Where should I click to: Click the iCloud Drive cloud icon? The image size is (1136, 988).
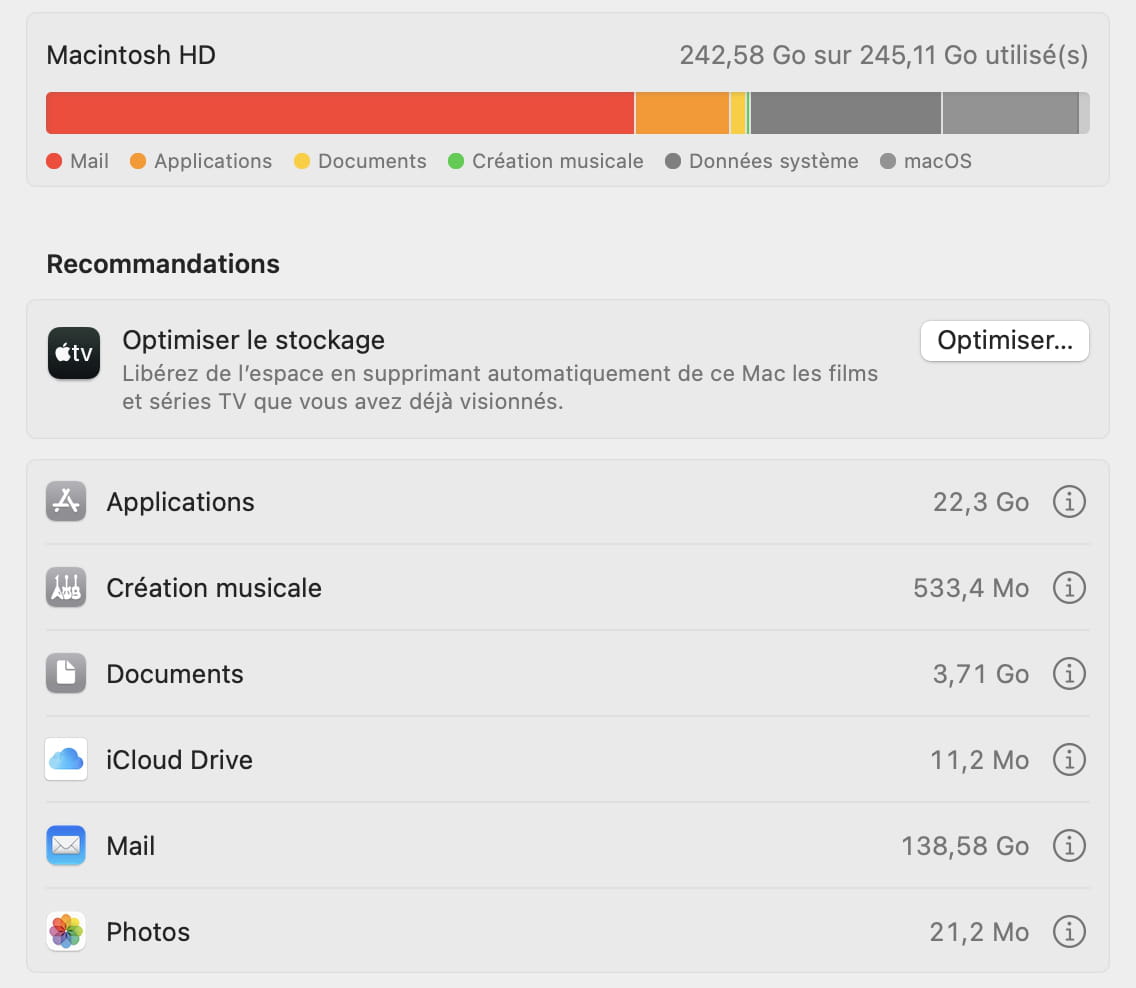(66, 760)
